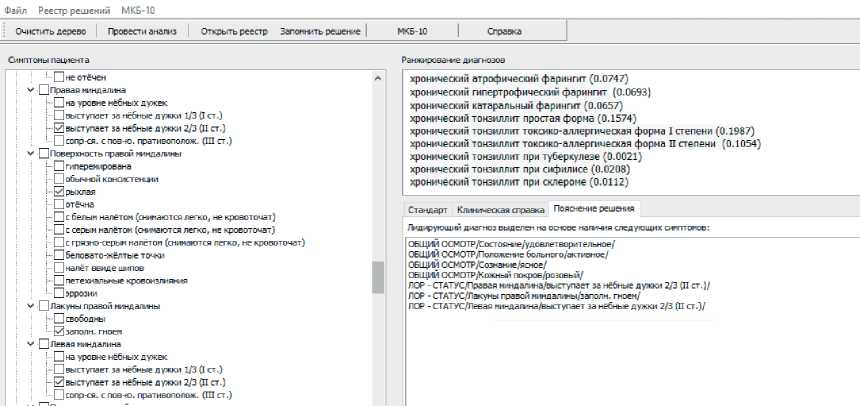Uncheck right tonsil выступает 2/3 (II ст.)

point(59,128)
